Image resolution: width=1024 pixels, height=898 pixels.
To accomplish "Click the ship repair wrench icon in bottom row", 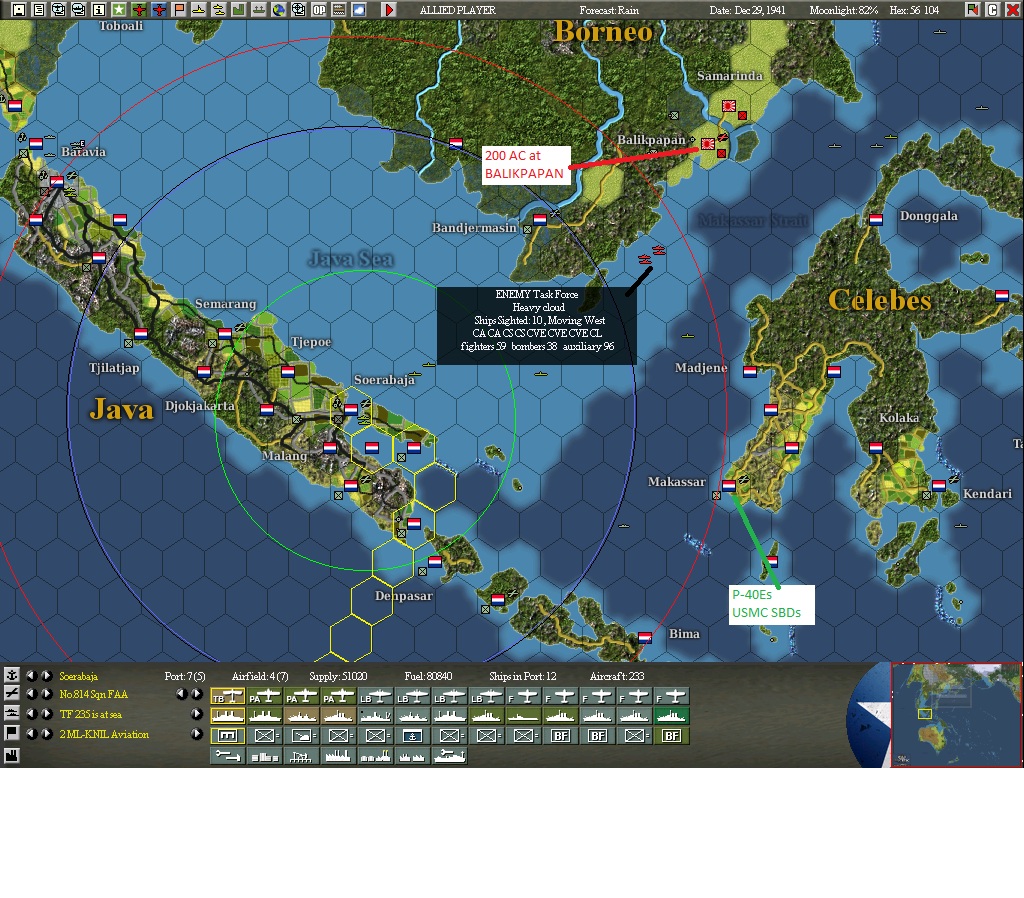I will tap(449, 756).
